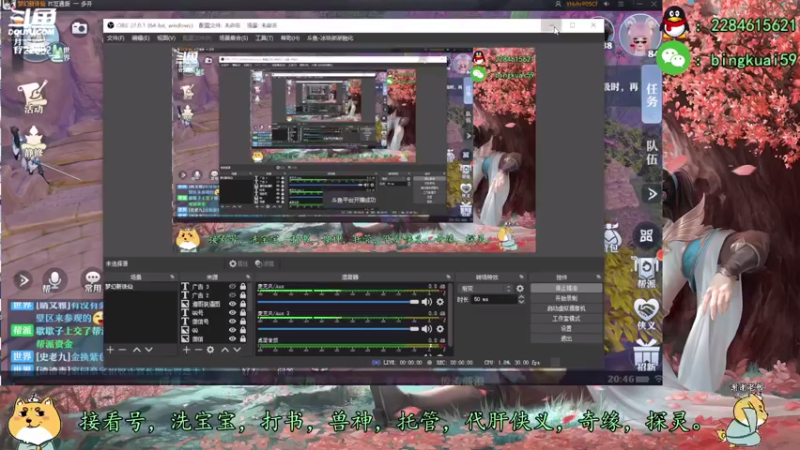Mute the 麦克风/Aux speaker icon
800x450 pixels.
(x=427, y=302)
